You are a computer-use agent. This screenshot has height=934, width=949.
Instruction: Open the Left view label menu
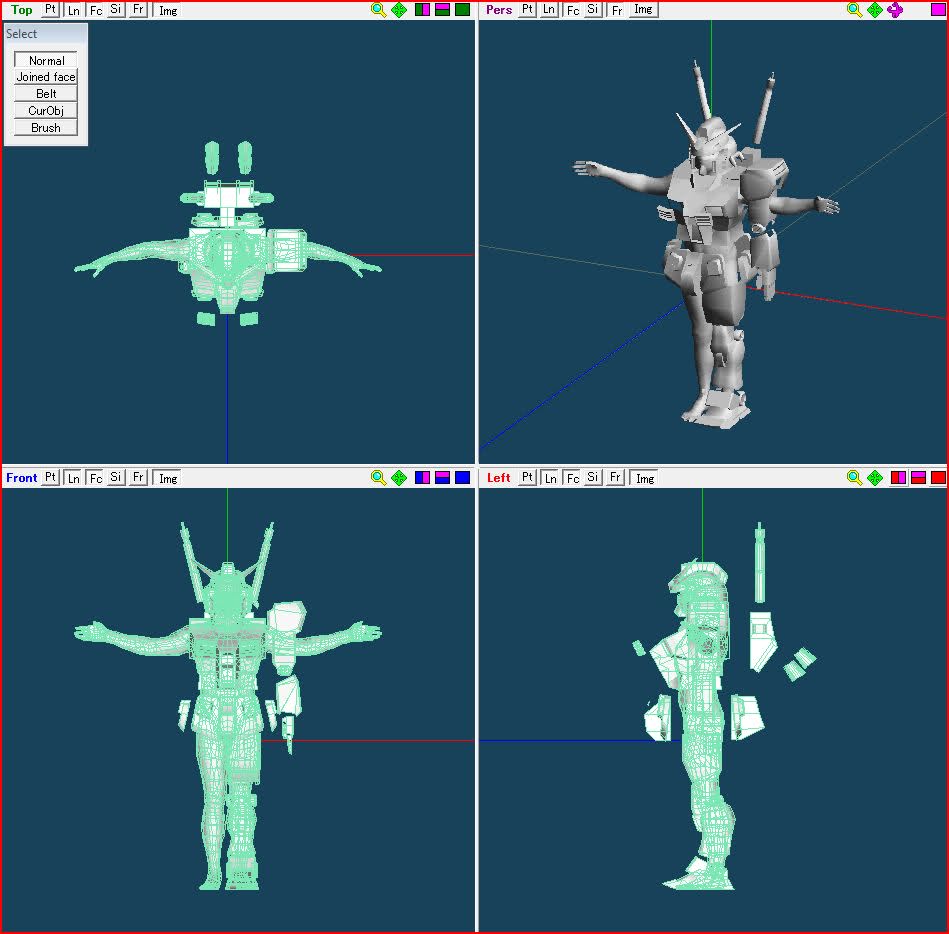[498, 478]
